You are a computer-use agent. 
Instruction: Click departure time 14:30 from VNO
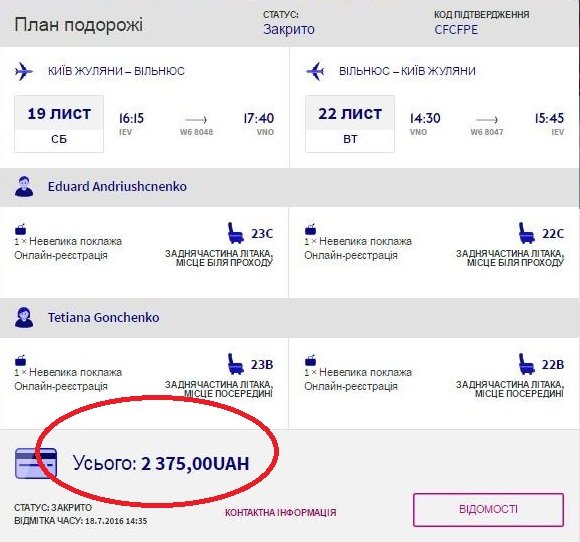425,118
